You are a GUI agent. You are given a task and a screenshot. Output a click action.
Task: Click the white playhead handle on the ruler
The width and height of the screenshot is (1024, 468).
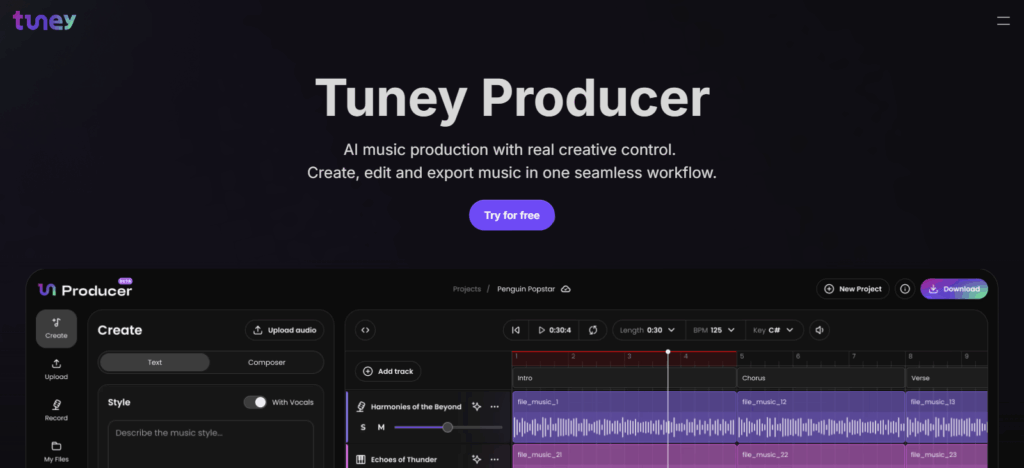[x=667, y=352]
